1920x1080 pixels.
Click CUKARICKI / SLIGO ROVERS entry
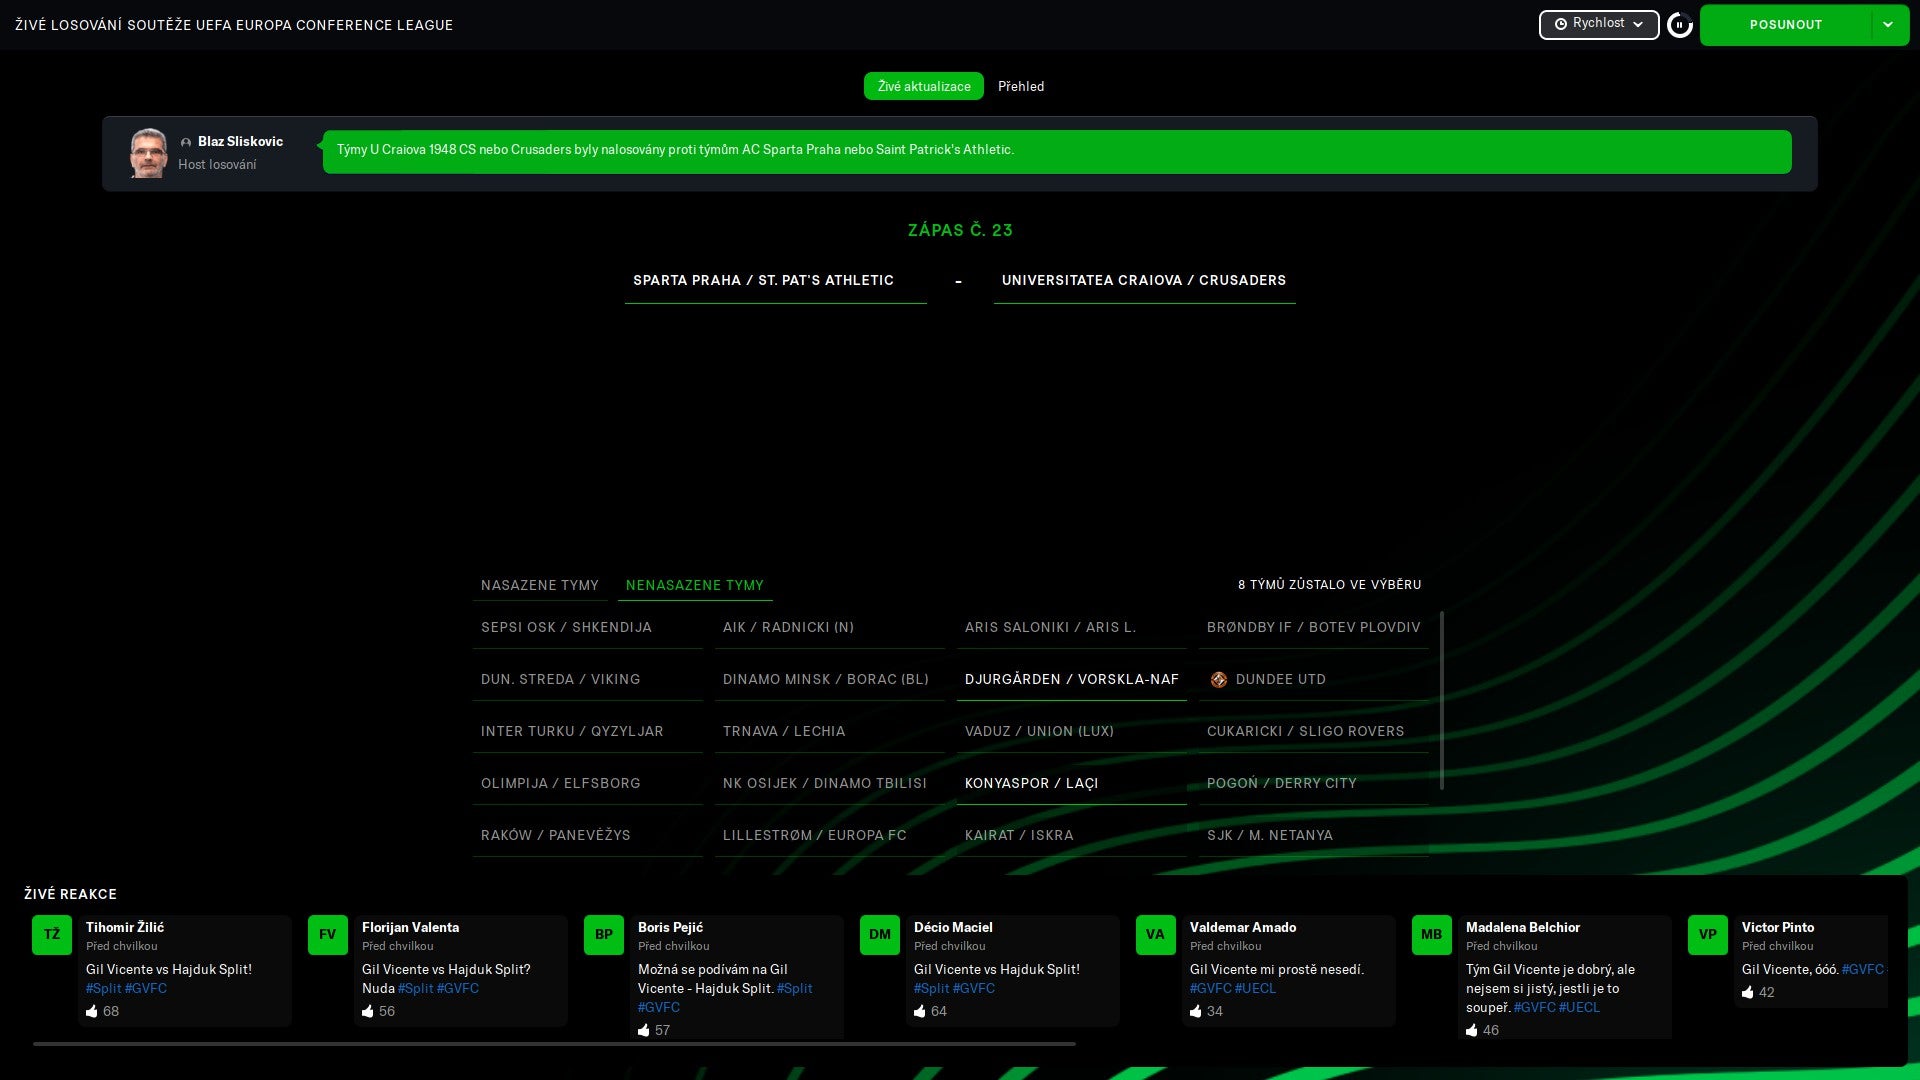(1313, 731)
